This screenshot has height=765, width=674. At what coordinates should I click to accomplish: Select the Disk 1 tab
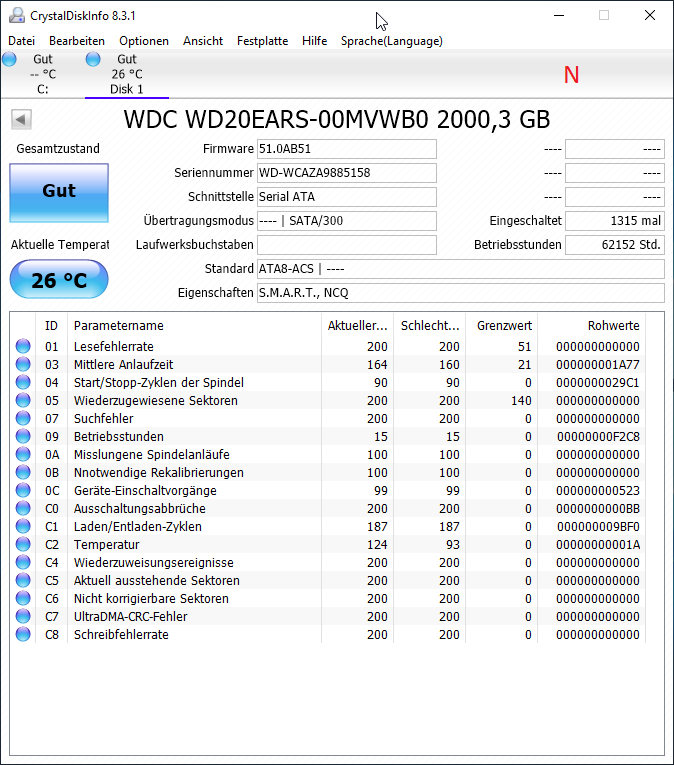tap(127, 74)
